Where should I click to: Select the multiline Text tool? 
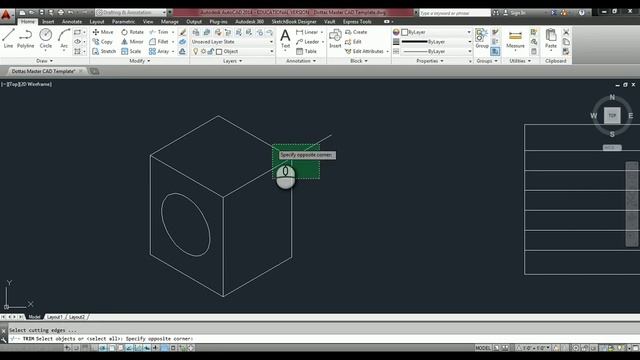285,39
